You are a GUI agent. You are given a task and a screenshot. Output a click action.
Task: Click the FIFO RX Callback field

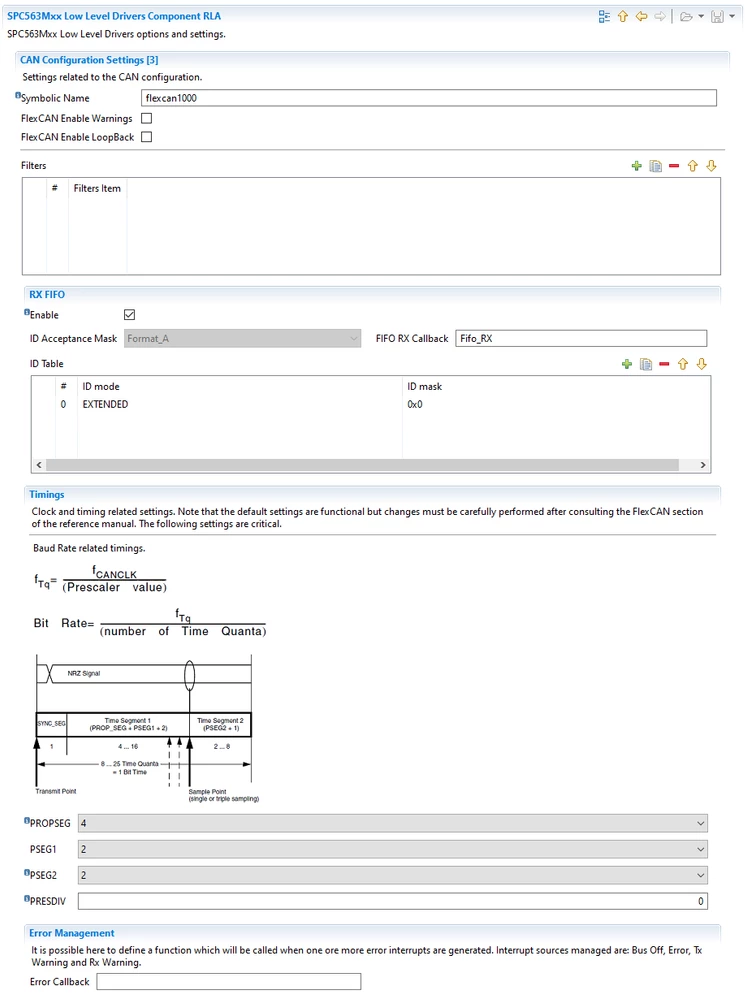(x=581, y=339)
